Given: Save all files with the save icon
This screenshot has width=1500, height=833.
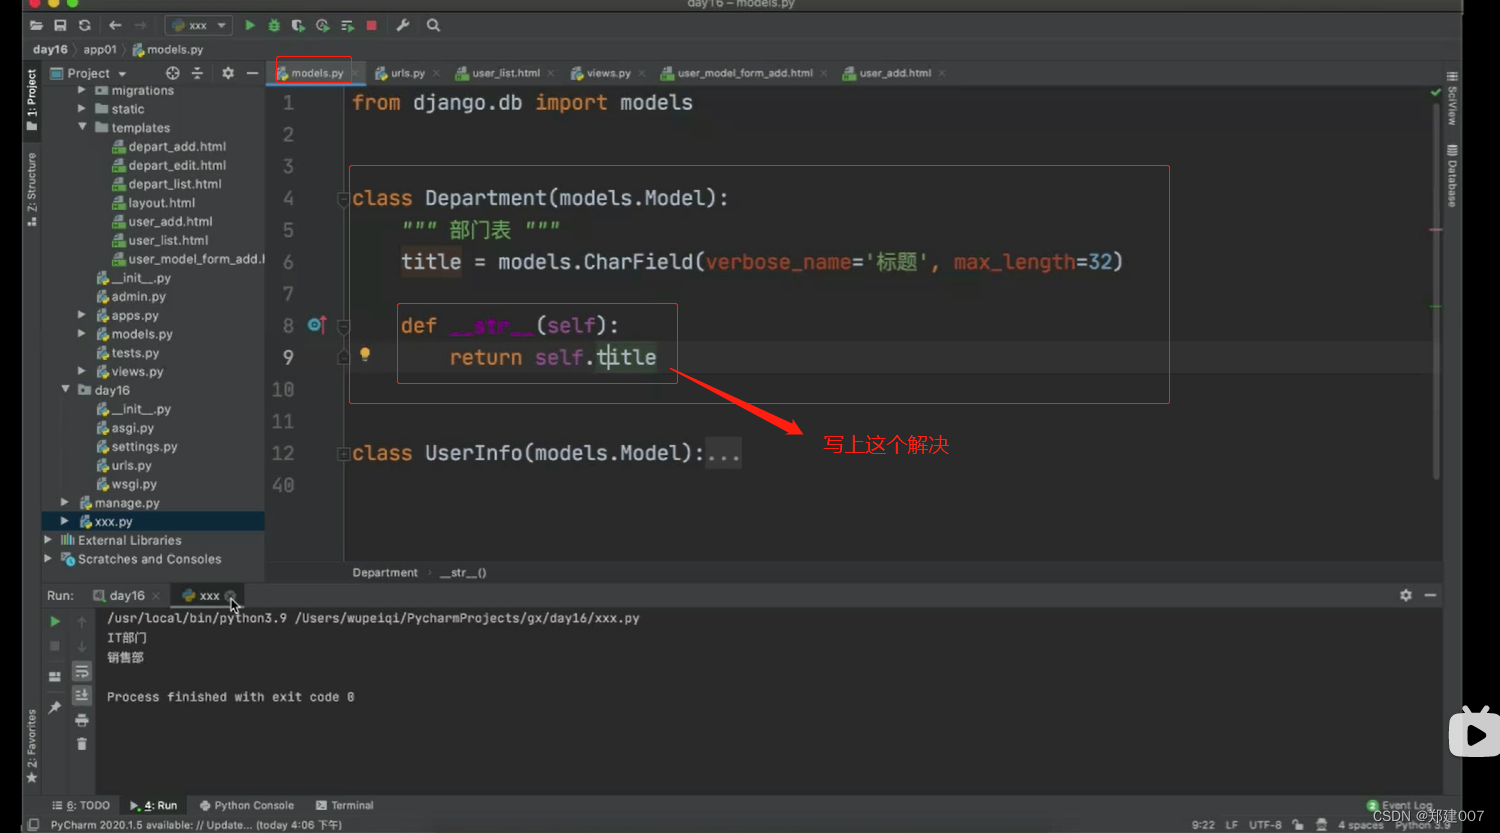Looking at the screenshot, I should (x=60, y=25).
